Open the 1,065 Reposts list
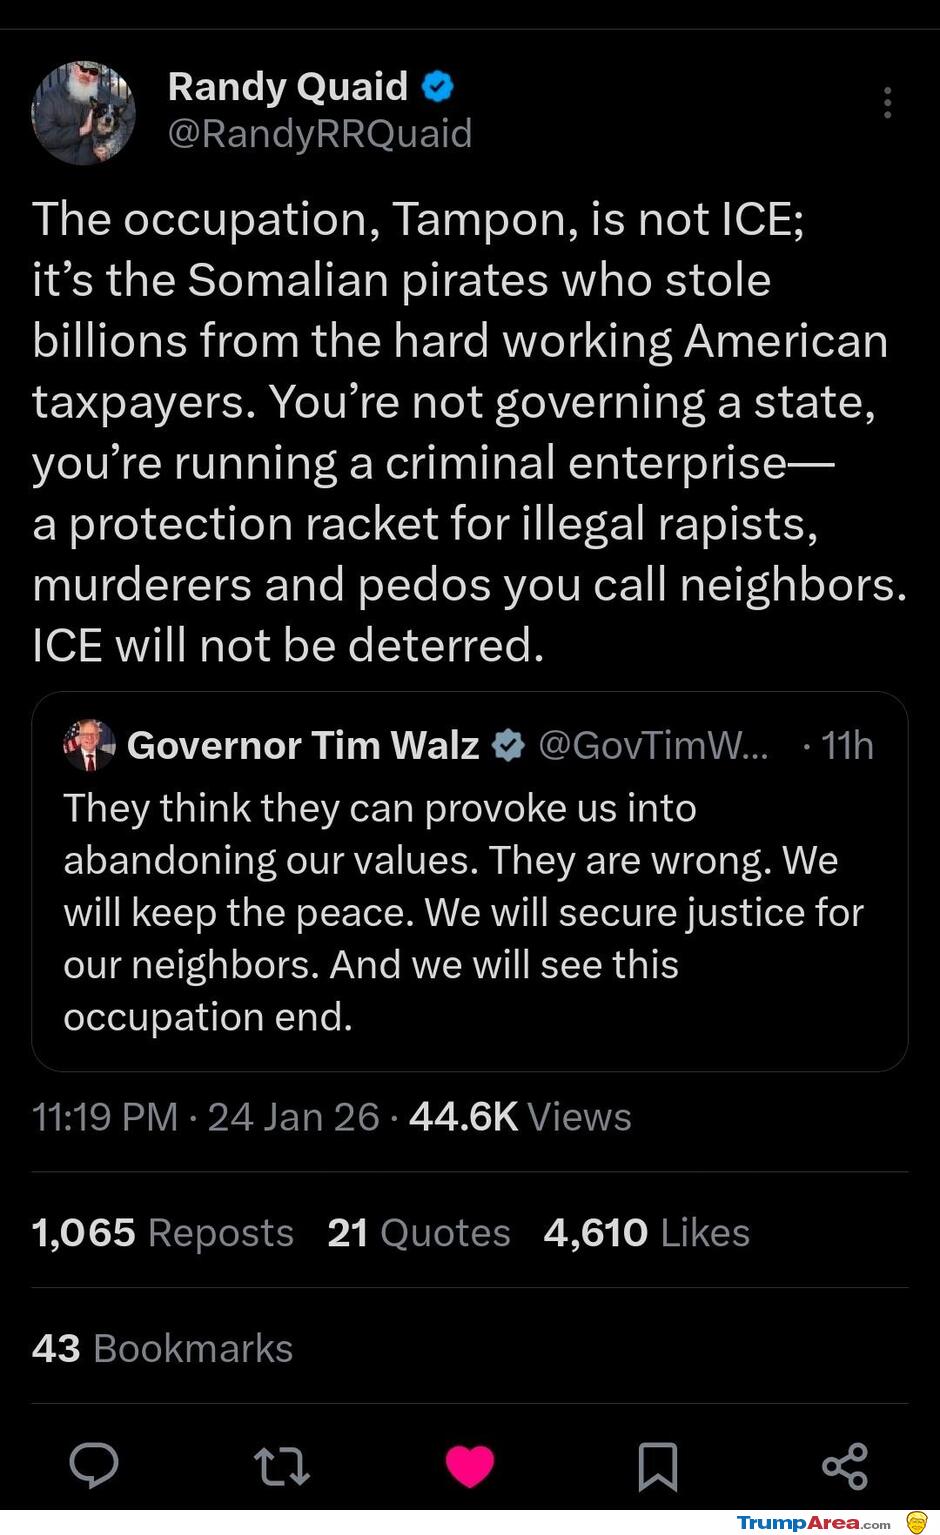 click(x=161, y=1232)
